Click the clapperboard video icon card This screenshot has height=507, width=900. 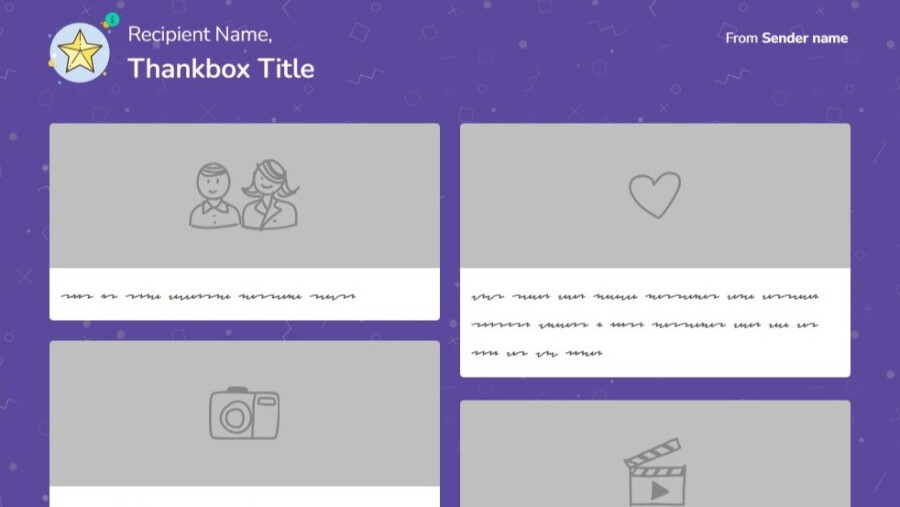[x=655, y=454]
